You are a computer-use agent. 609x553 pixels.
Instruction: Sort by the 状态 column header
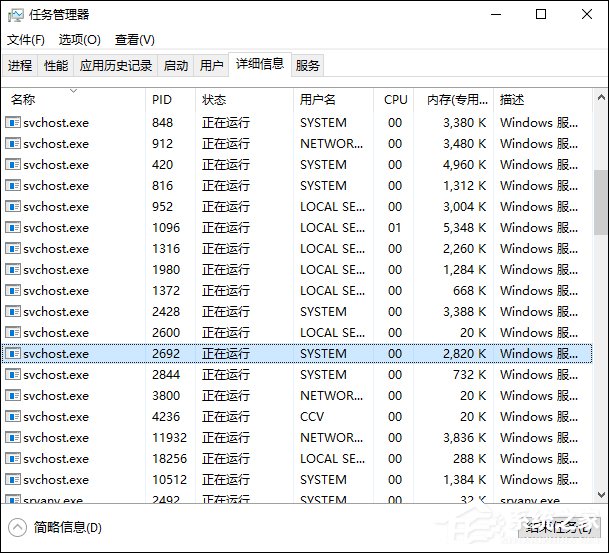pos(244,99)
